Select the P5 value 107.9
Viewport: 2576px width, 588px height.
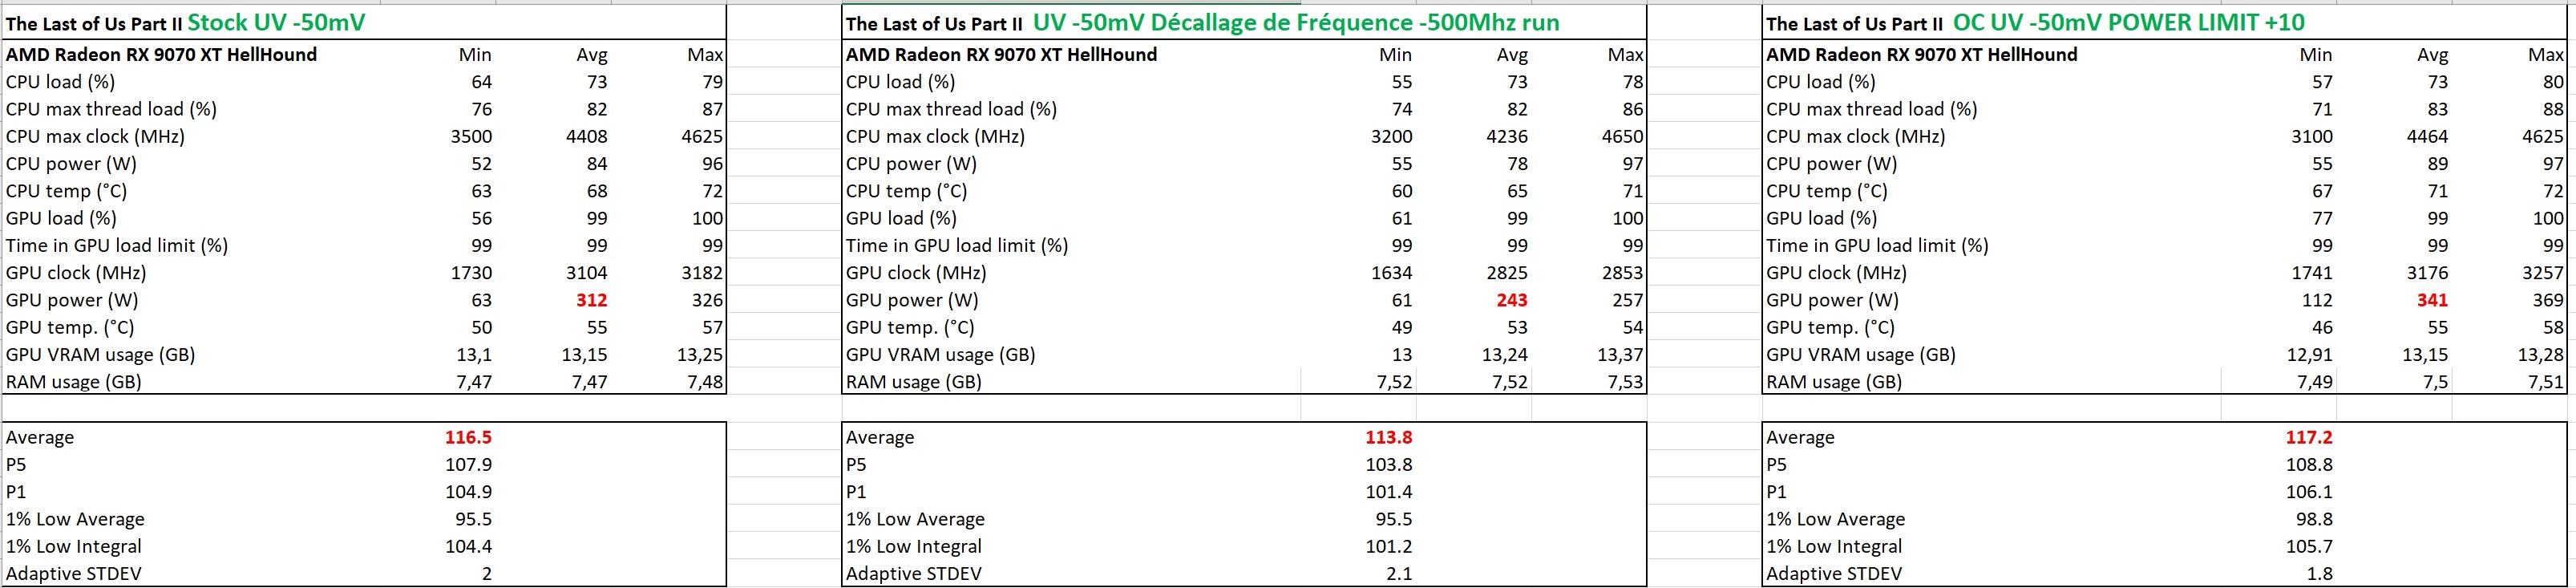[x=468, y=465]
